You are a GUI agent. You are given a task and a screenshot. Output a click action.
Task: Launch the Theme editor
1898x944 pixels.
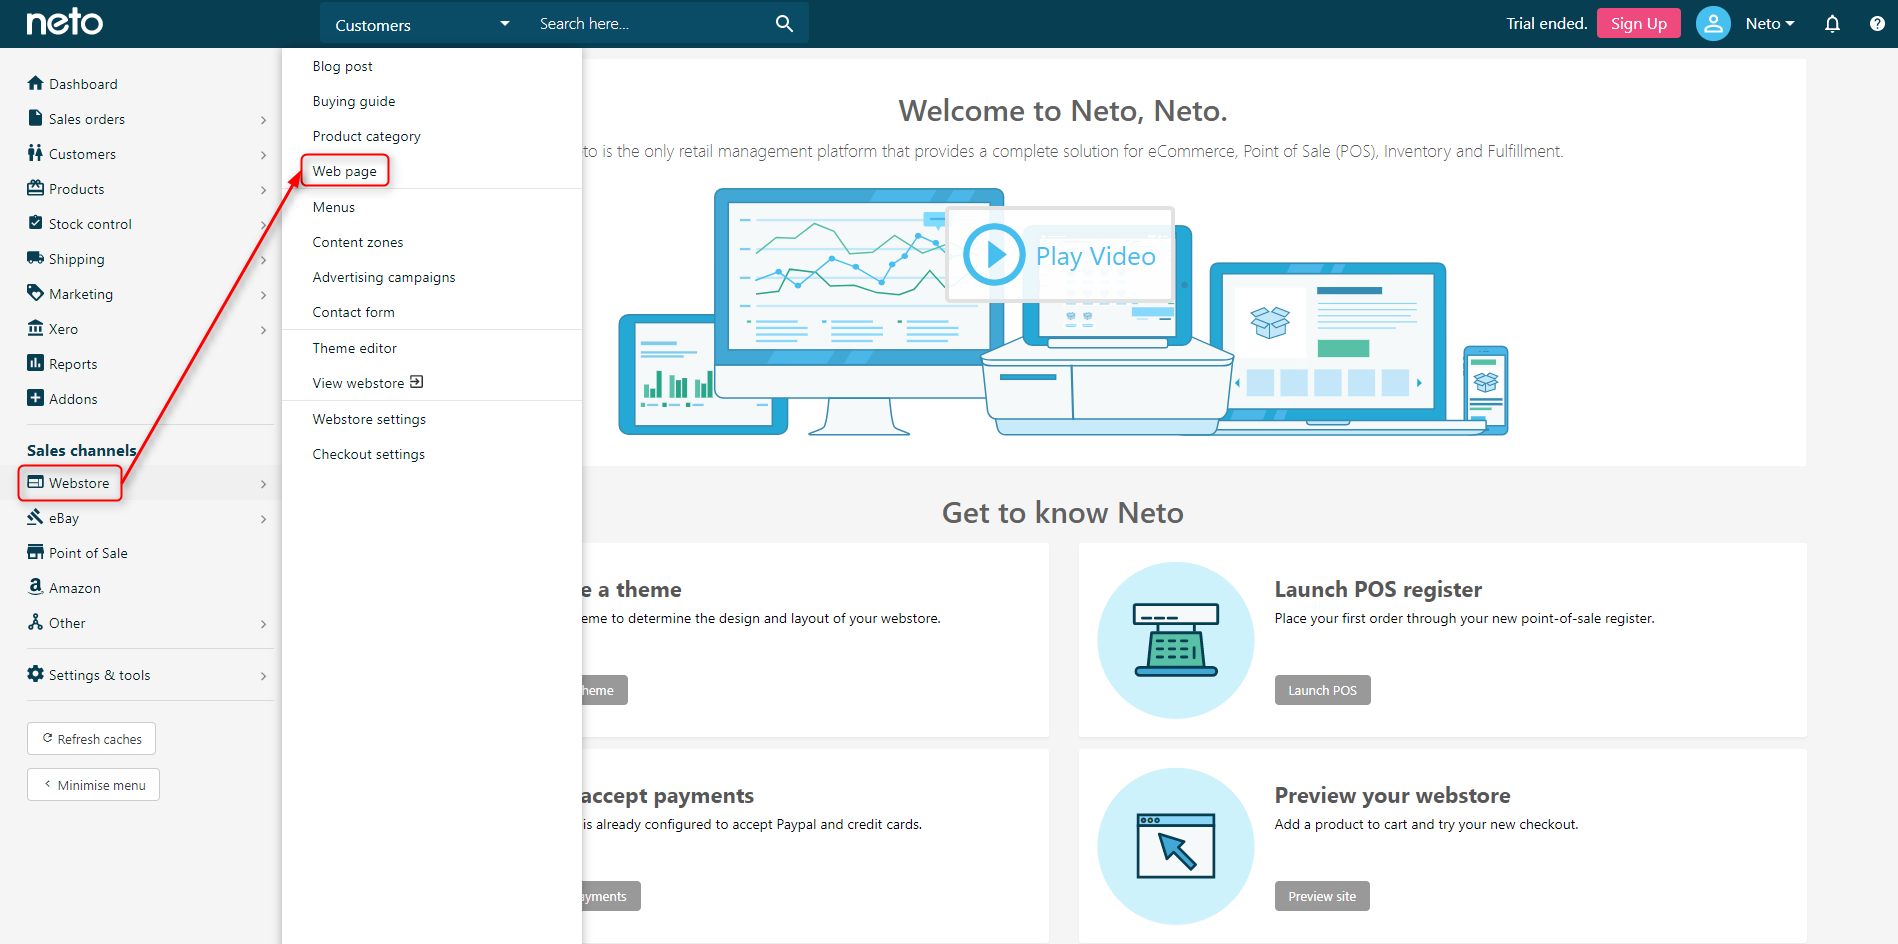354,348
